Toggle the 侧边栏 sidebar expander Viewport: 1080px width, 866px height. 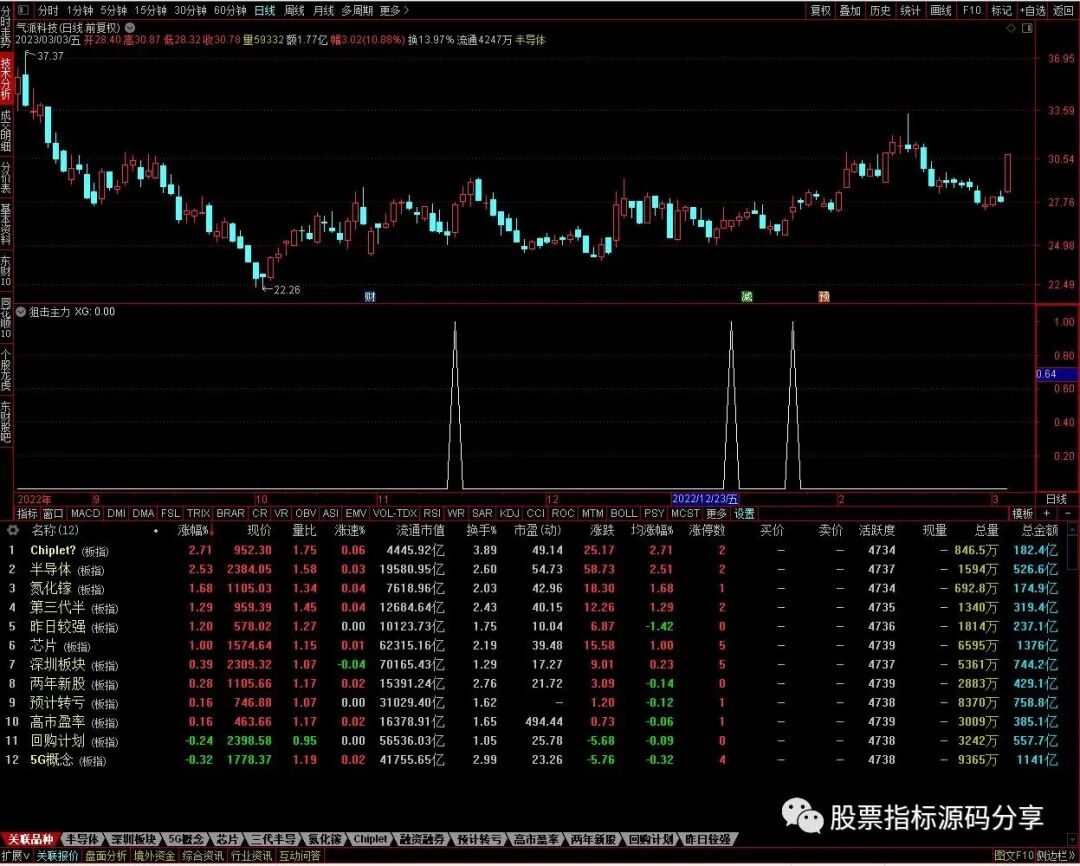pyautogui.click(x=1057, y=856)
